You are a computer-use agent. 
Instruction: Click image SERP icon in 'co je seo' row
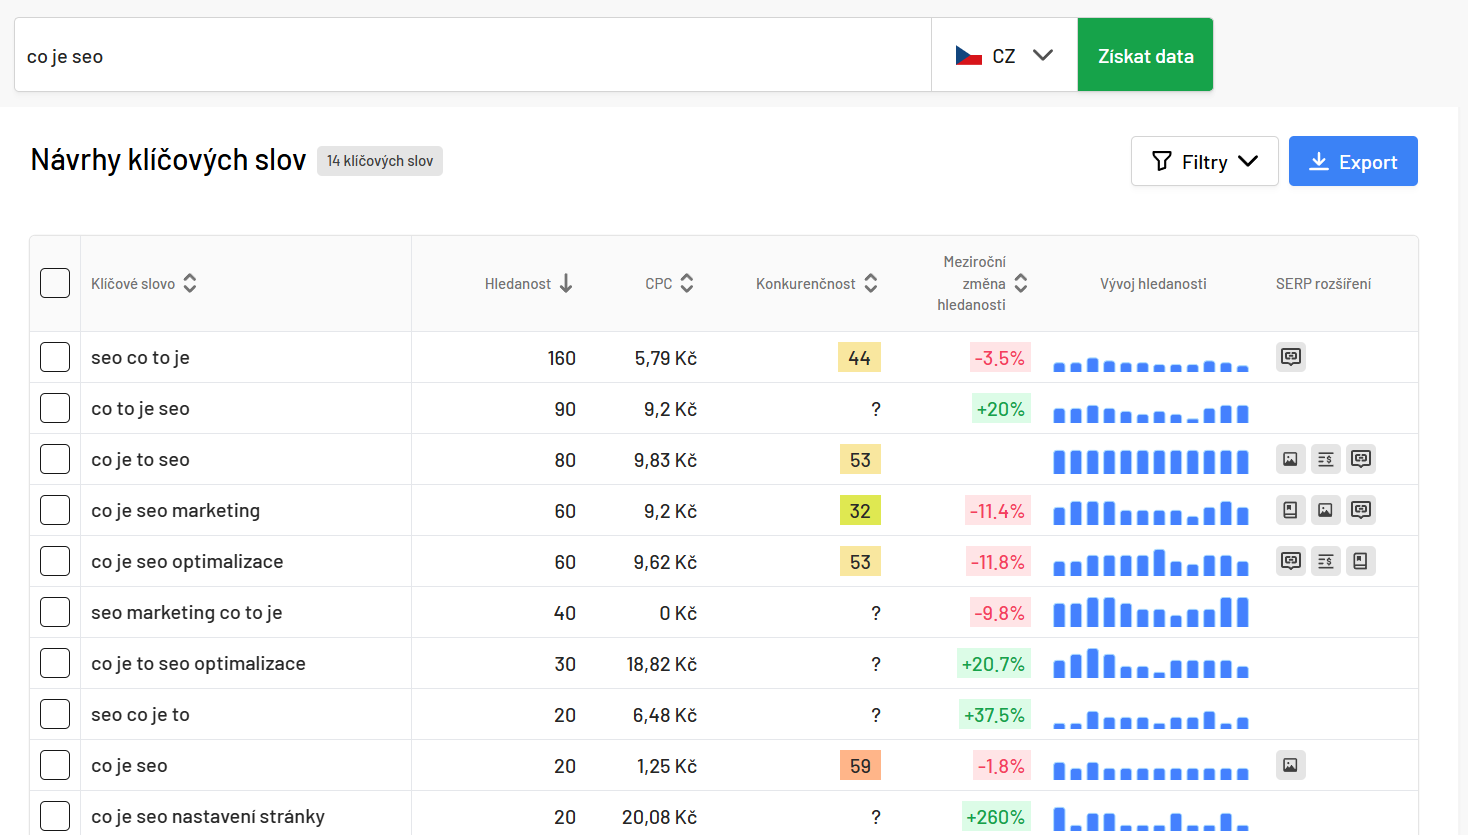click(1290, 765)
